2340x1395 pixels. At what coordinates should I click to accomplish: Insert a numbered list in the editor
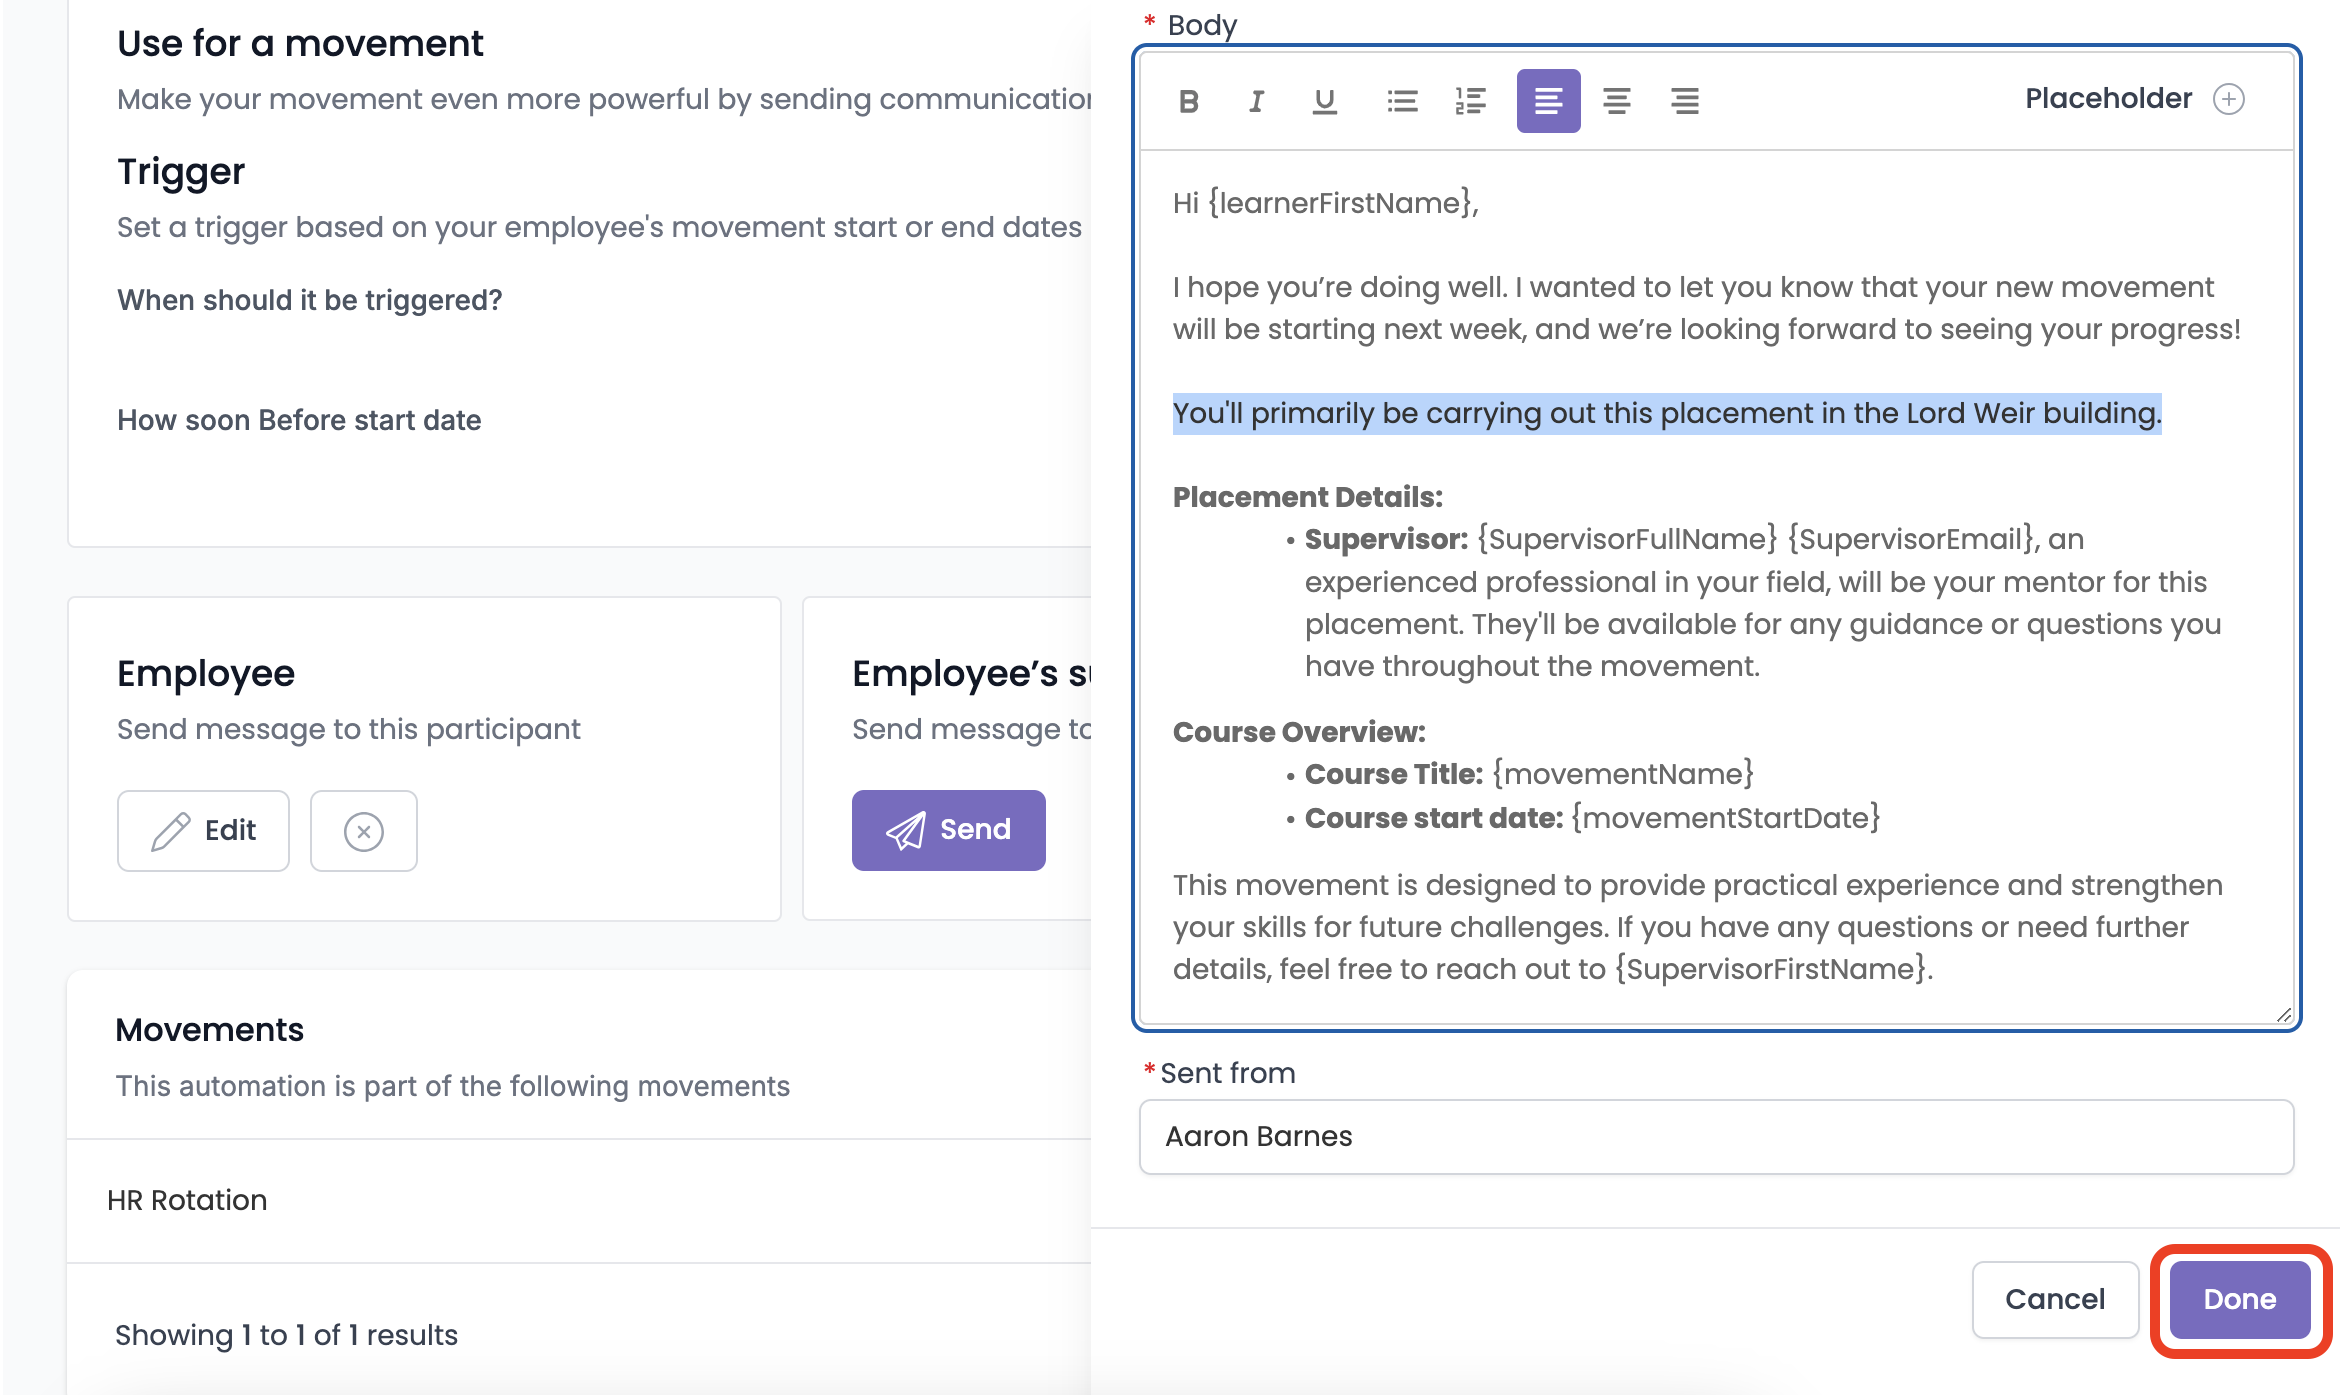point(1470,101)
